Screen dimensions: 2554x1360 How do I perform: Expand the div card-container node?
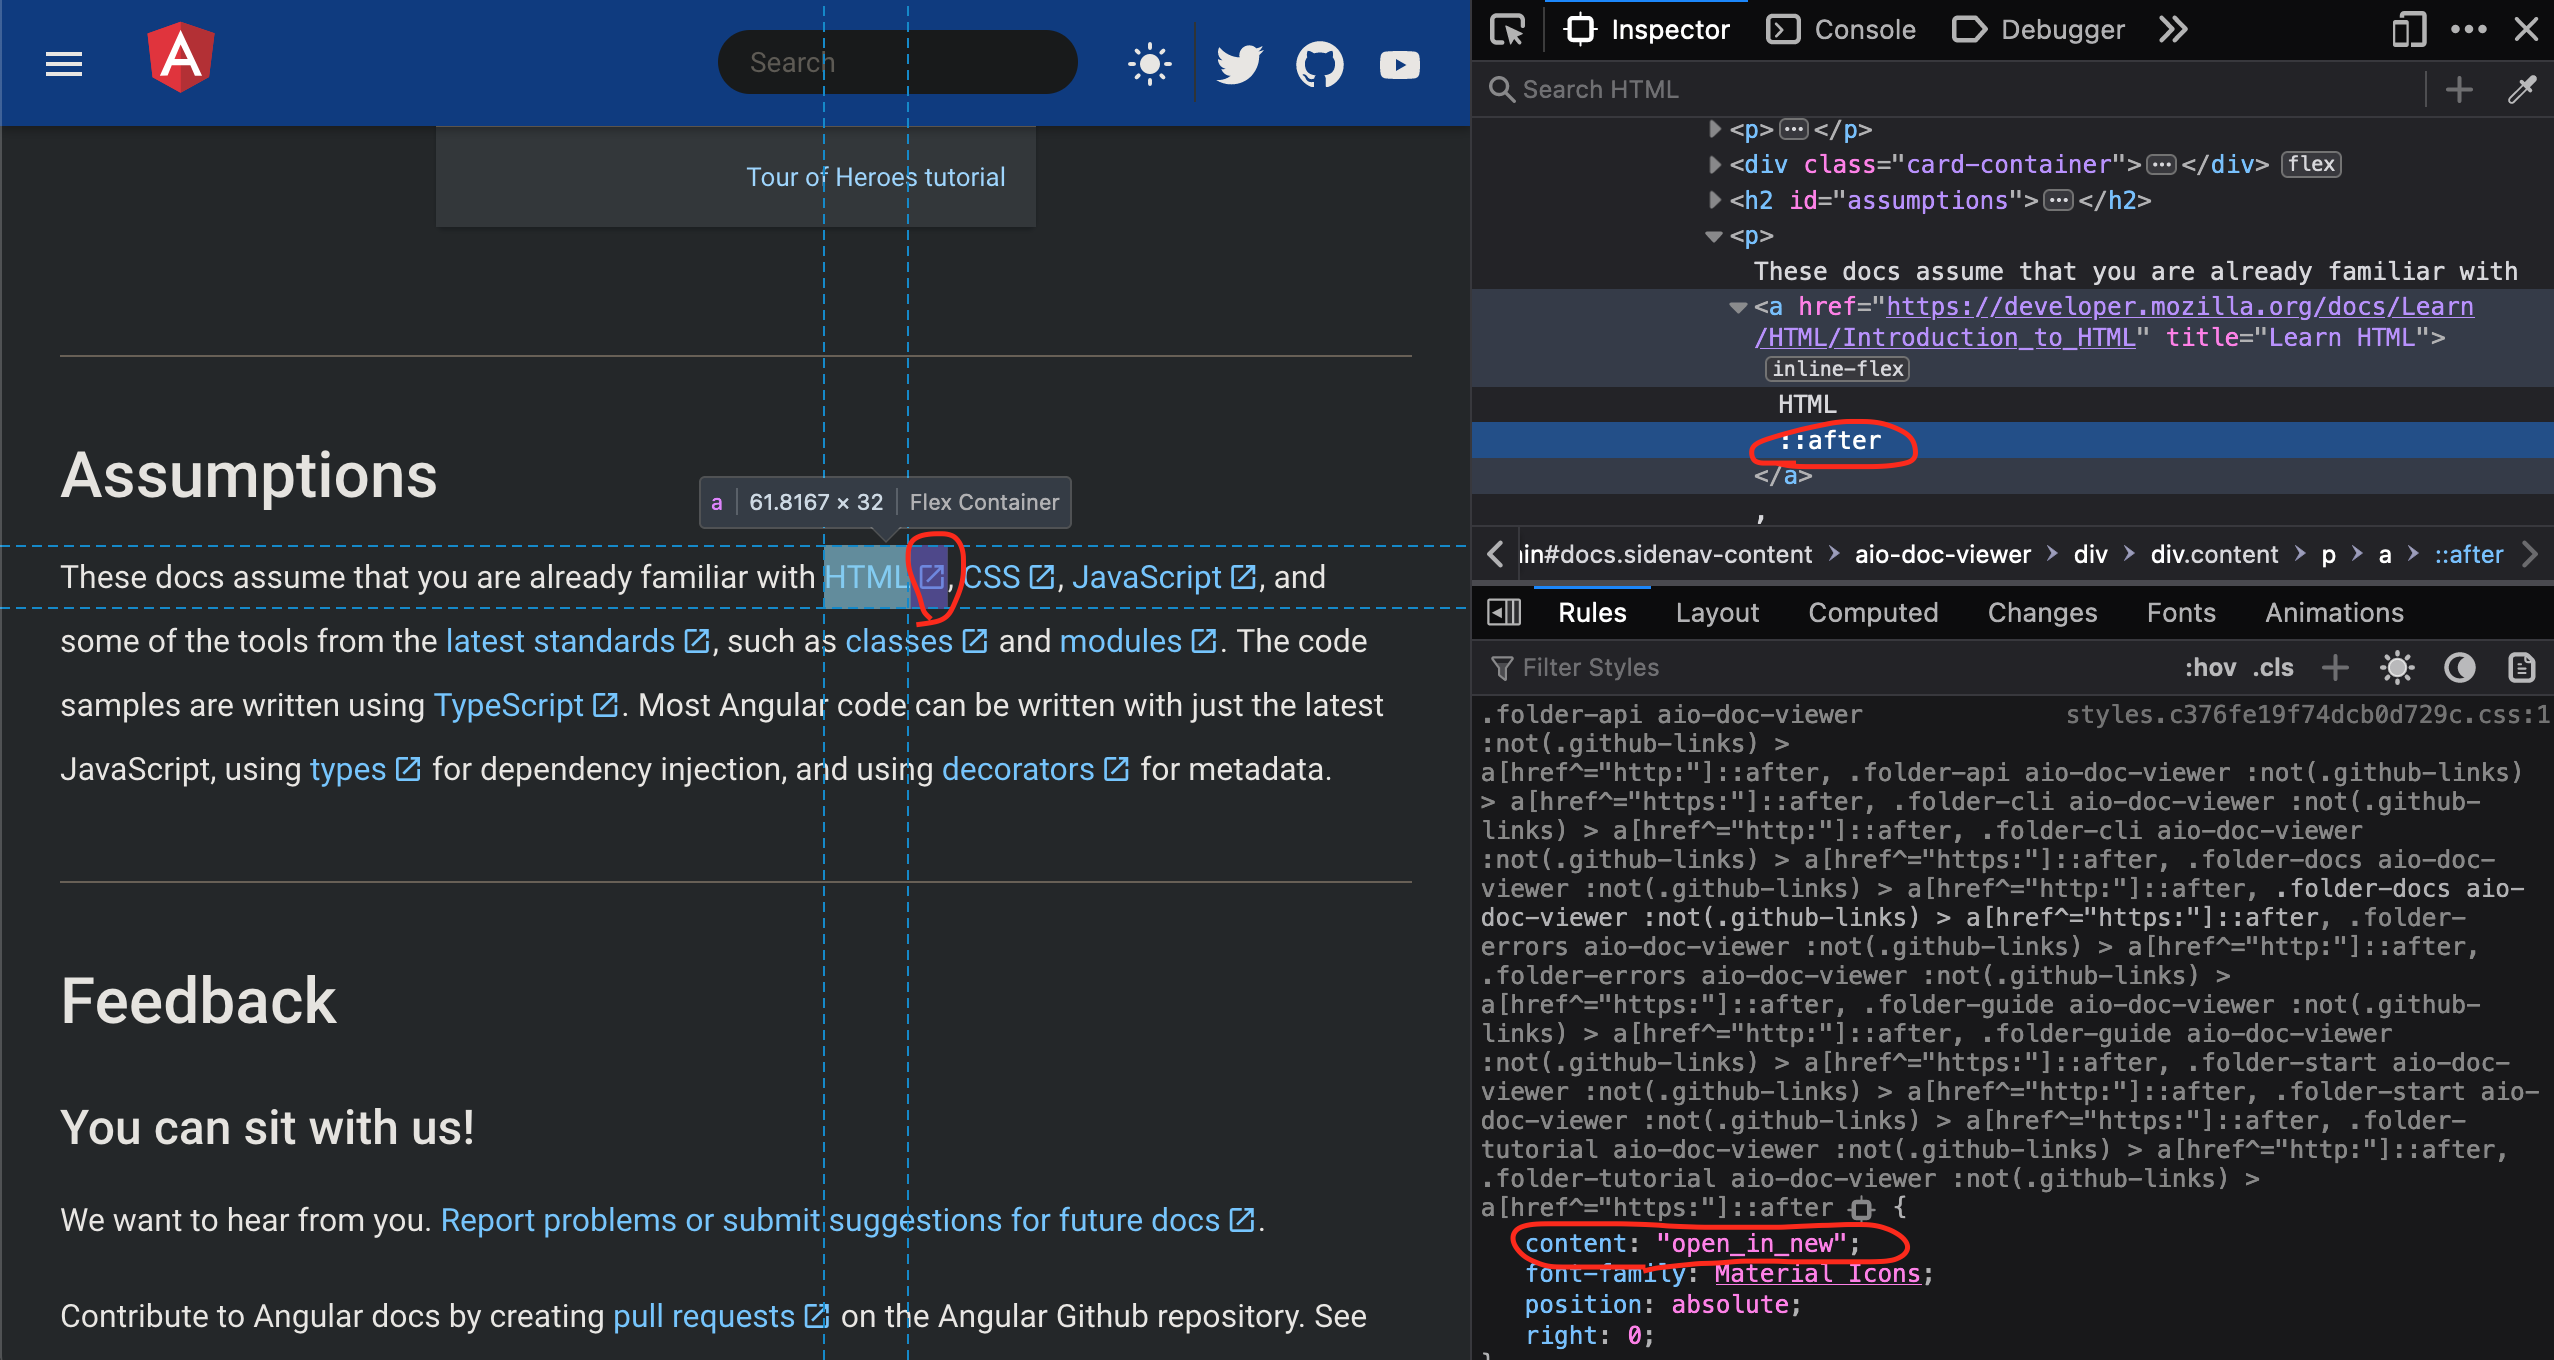pyautogui.click(x=1715, y=164)
